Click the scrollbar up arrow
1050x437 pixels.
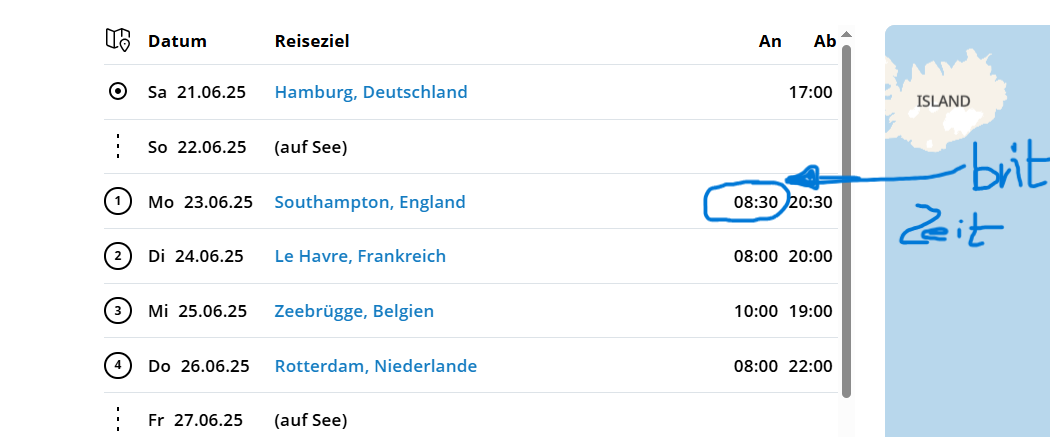(x=847, y=35)
